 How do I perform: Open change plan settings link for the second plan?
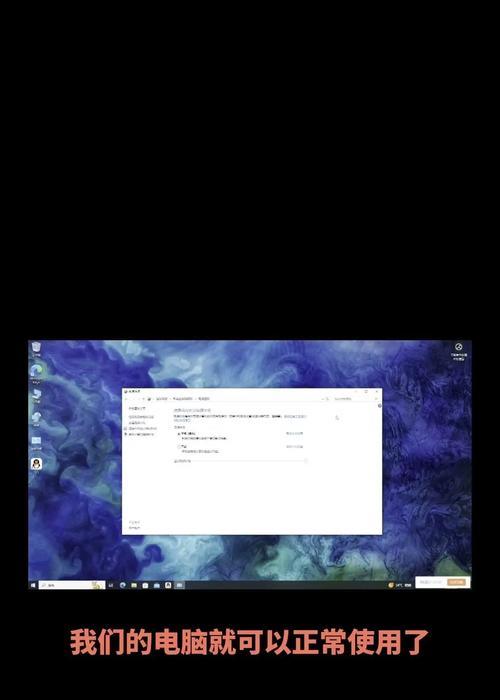pos(295,446)
